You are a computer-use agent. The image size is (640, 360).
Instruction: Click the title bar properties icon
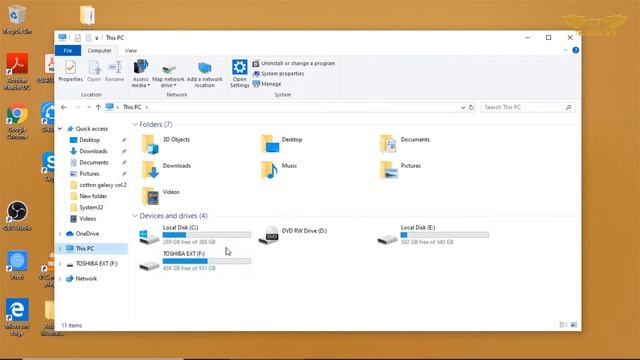[78, 38]
